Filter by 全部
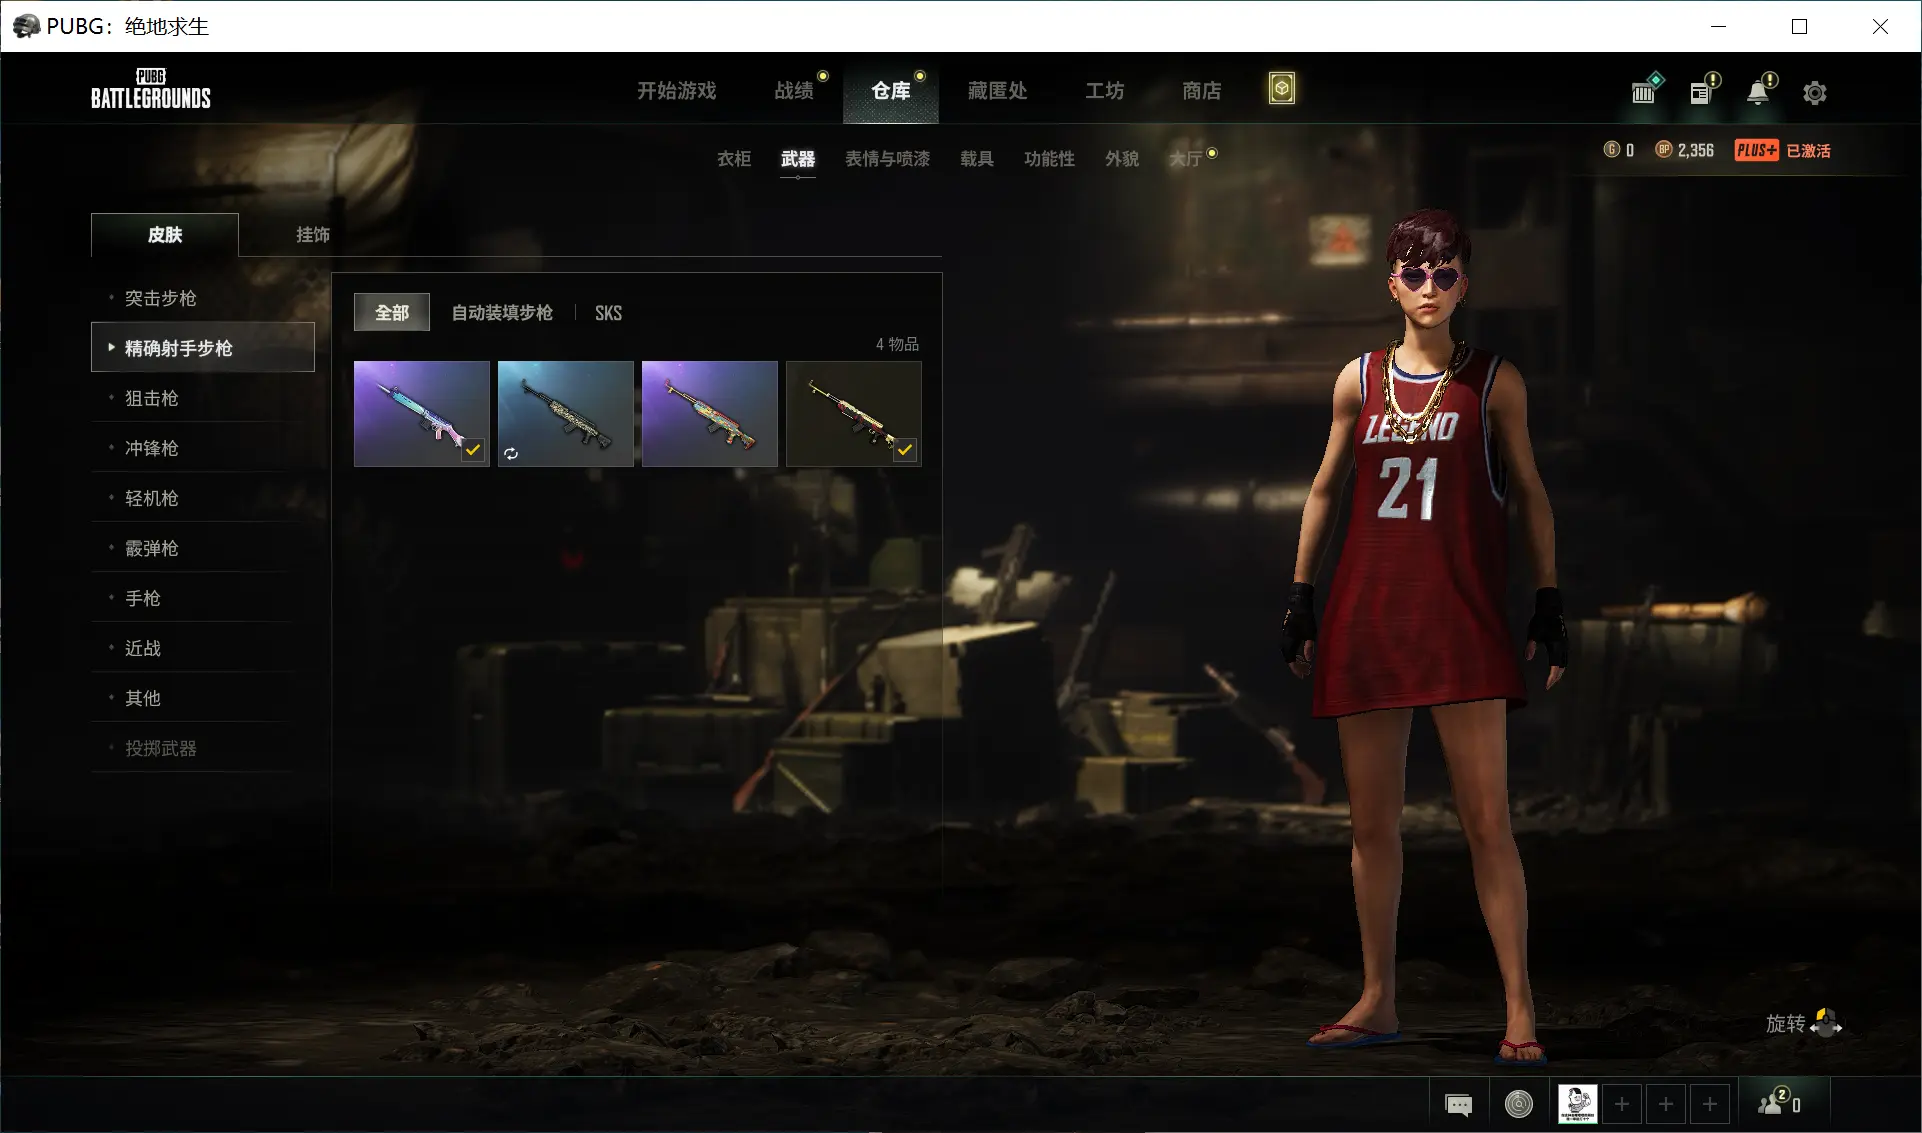1922x1133 pixels. (x=392, y=313)
